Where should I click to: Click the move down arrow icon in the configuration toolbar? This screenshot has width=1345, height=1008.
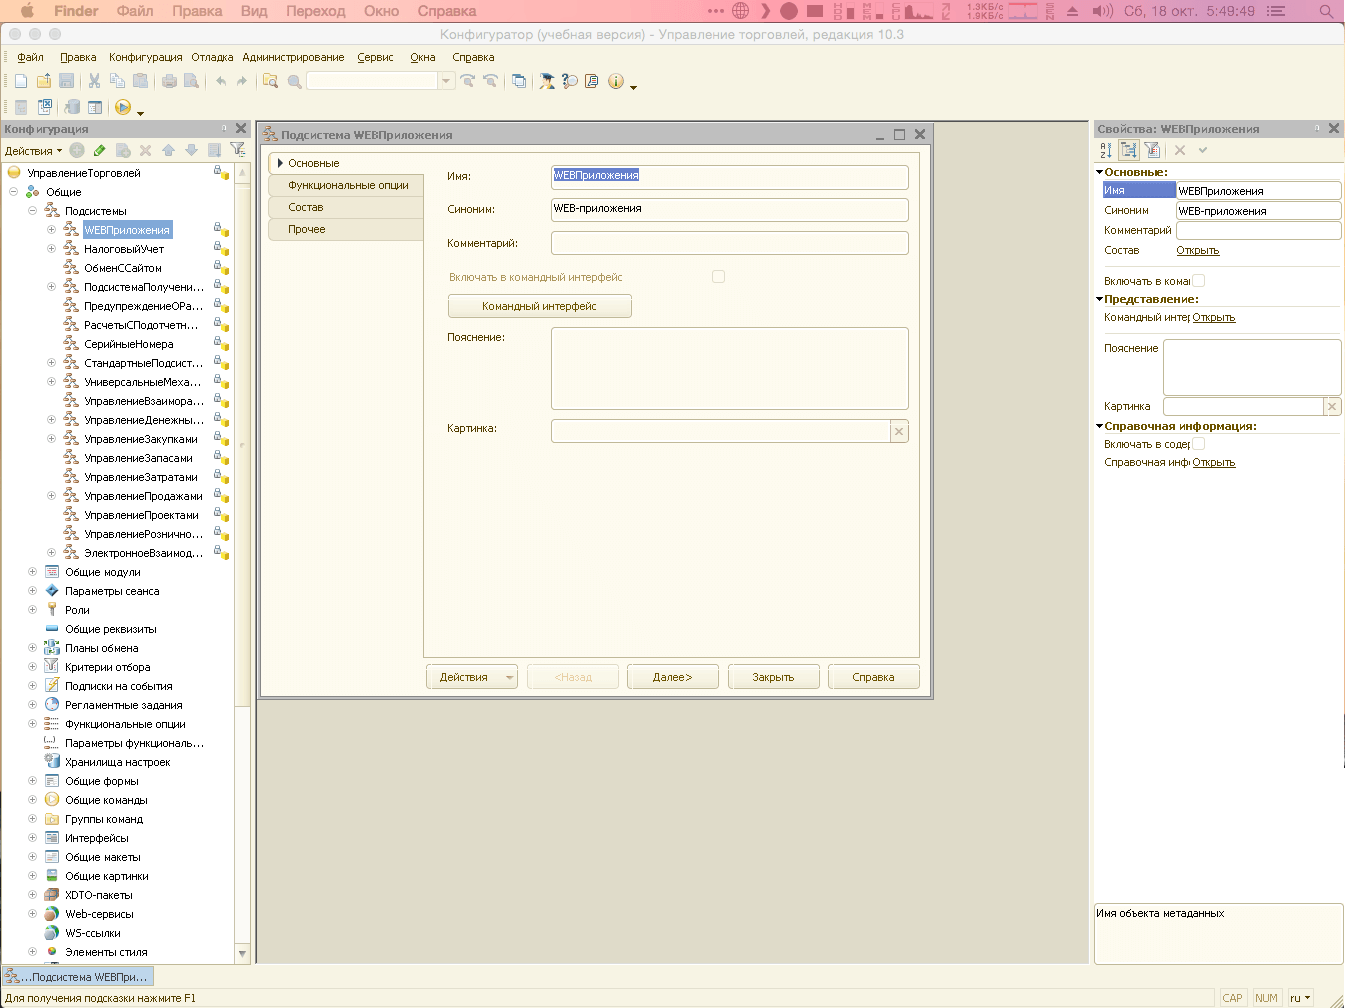pyautogui.click(x=191, y=150)
